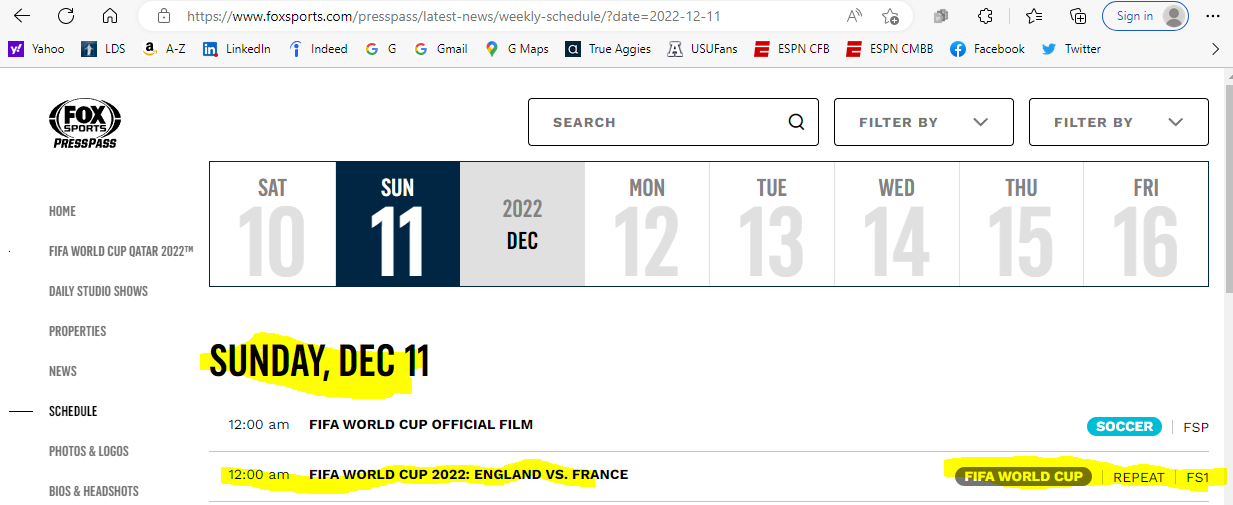Click the Fox Sports PressPass logo
This screenshot has width=1233, height=505.
click(x=85, y=125)
